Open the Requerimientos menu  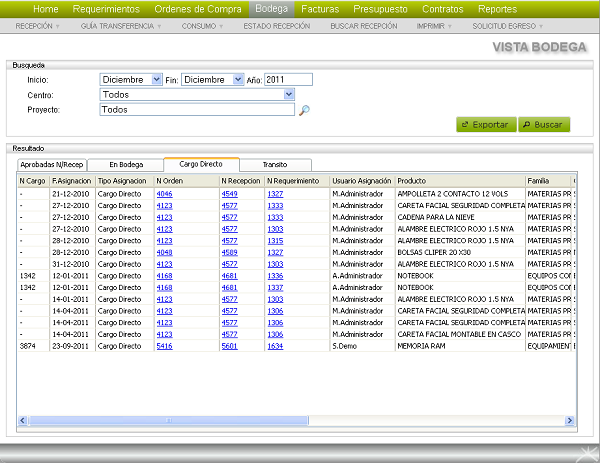coord(106,9)
